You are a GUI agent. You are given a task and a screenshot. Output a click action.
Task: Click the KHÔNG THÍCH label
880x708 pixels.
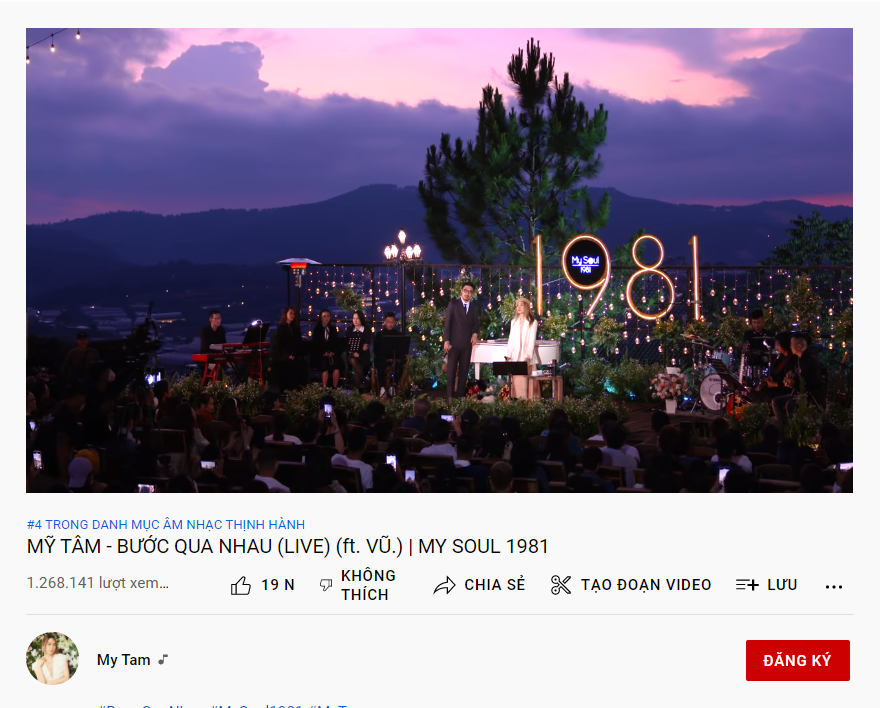(368, 585)
